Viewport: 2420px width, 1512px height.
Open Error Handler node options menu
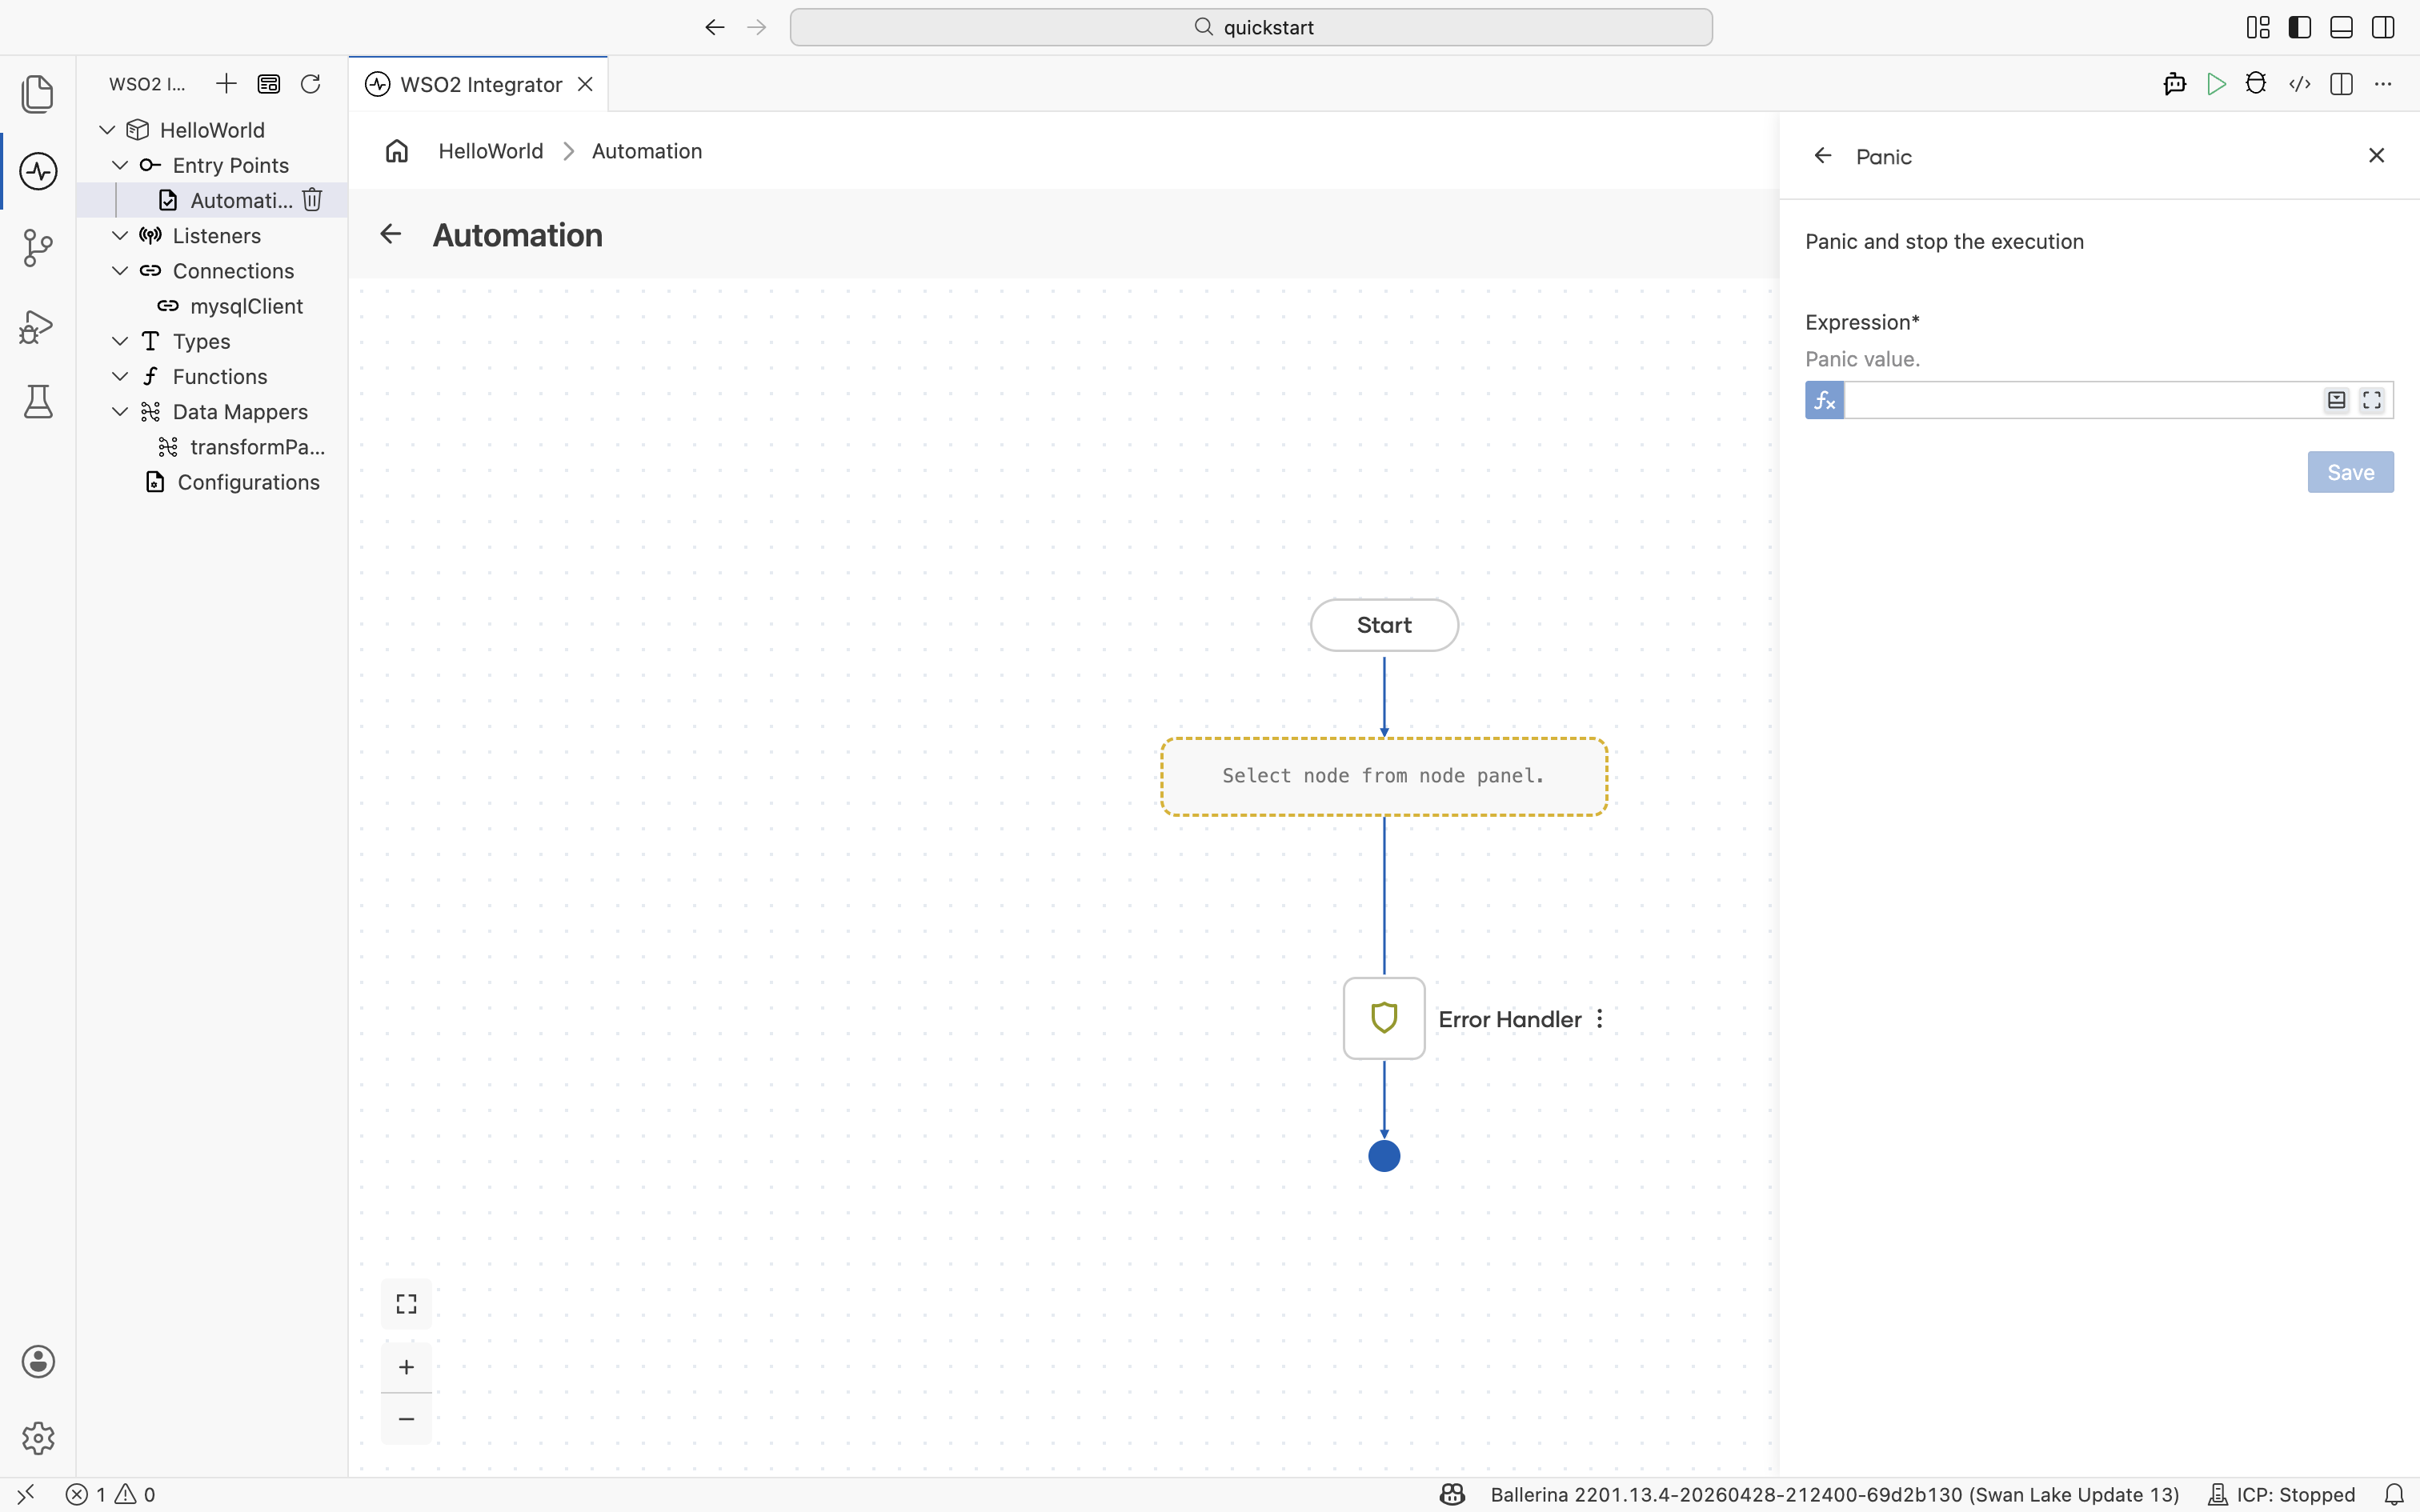pos(1600,1019)
